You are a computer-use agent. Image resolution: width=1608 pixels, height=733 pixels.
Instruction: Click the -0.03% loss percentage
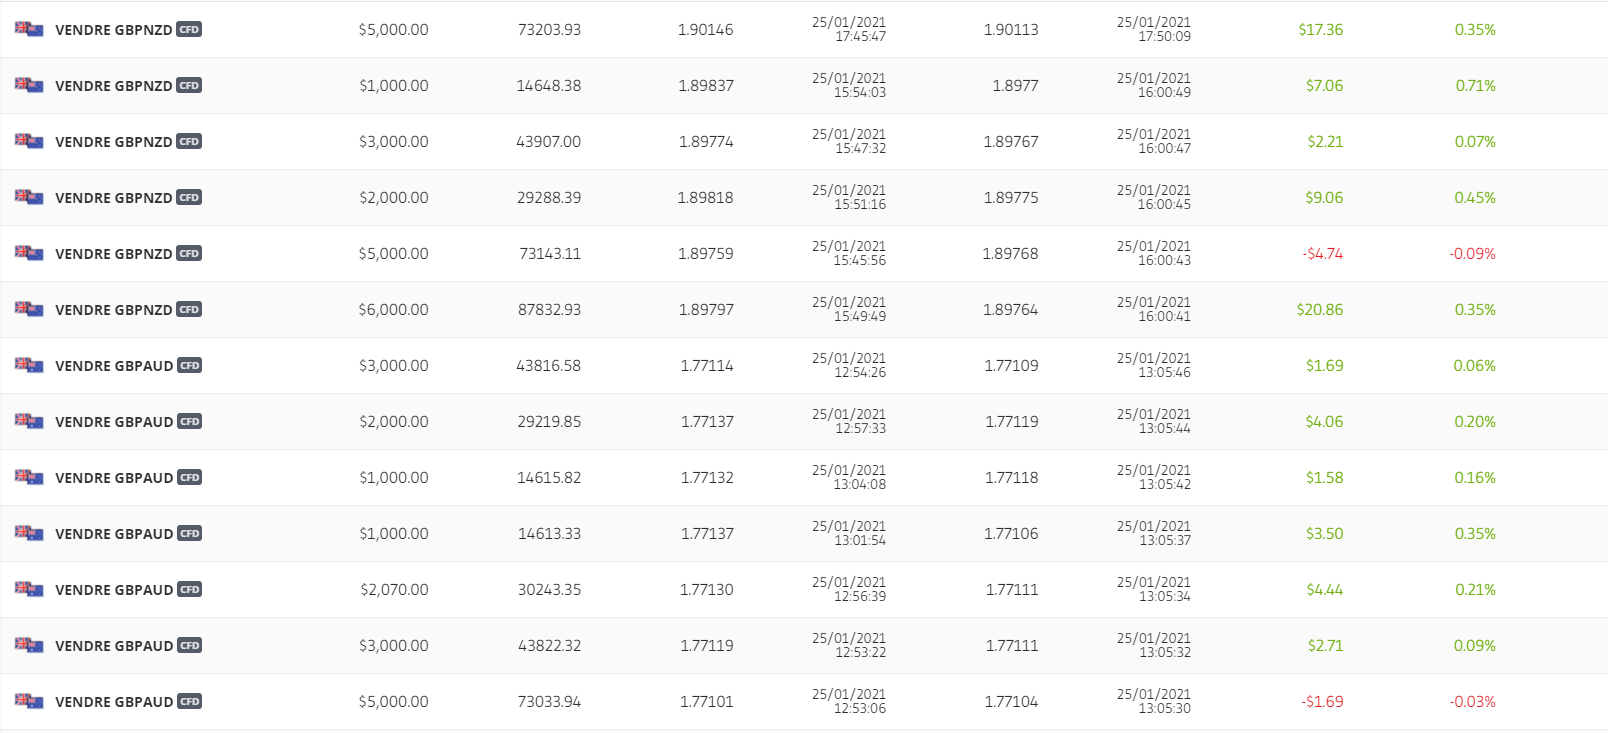[x=1473, y=702]
